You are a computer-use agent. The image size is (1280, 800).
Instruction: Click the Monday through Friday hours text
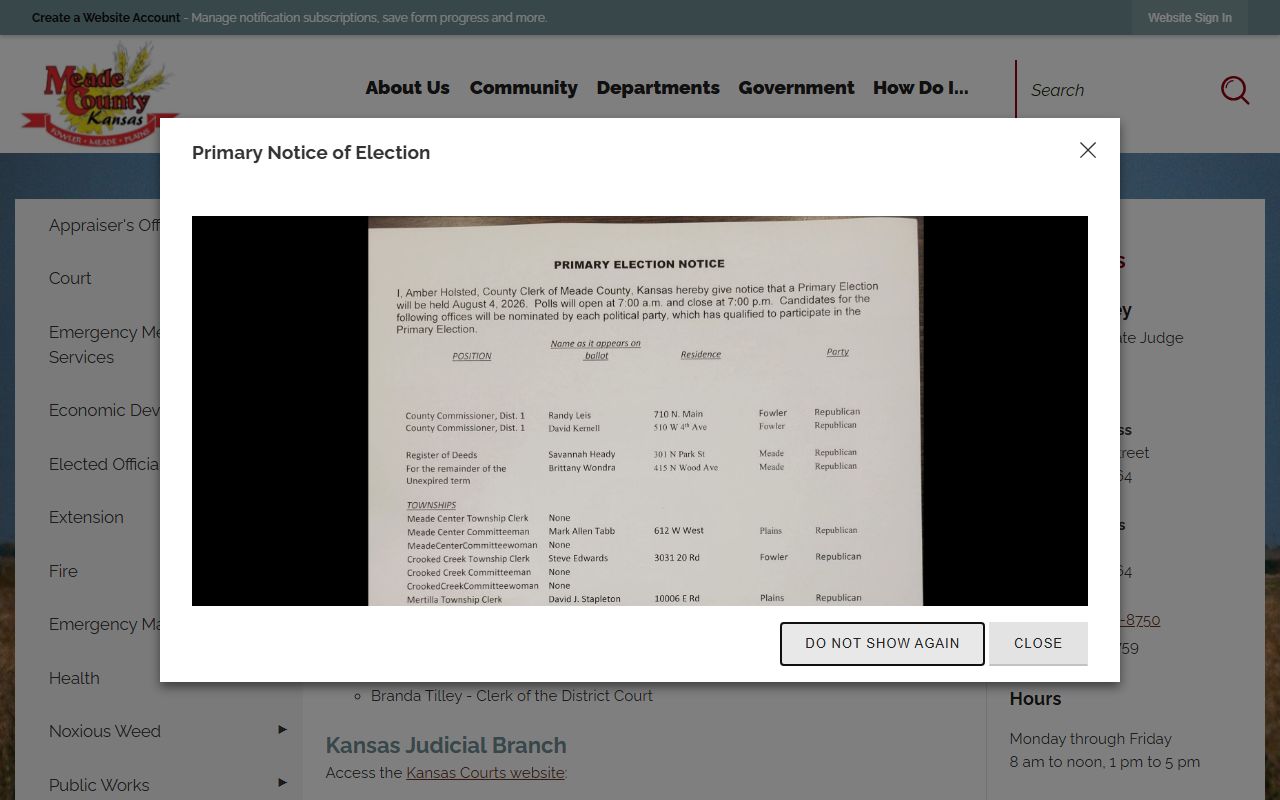point(1090,739)
